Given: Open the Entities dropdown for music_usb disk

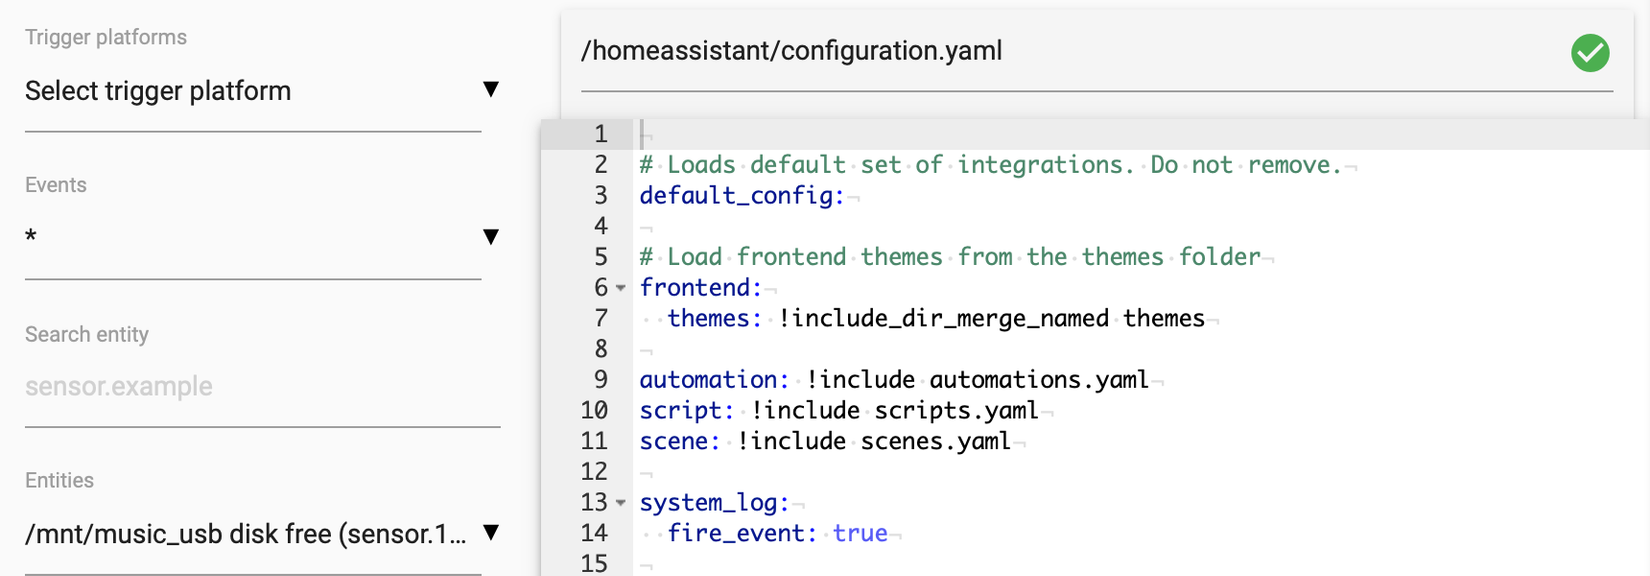Looking at the screenshot, I should (262, 534).
